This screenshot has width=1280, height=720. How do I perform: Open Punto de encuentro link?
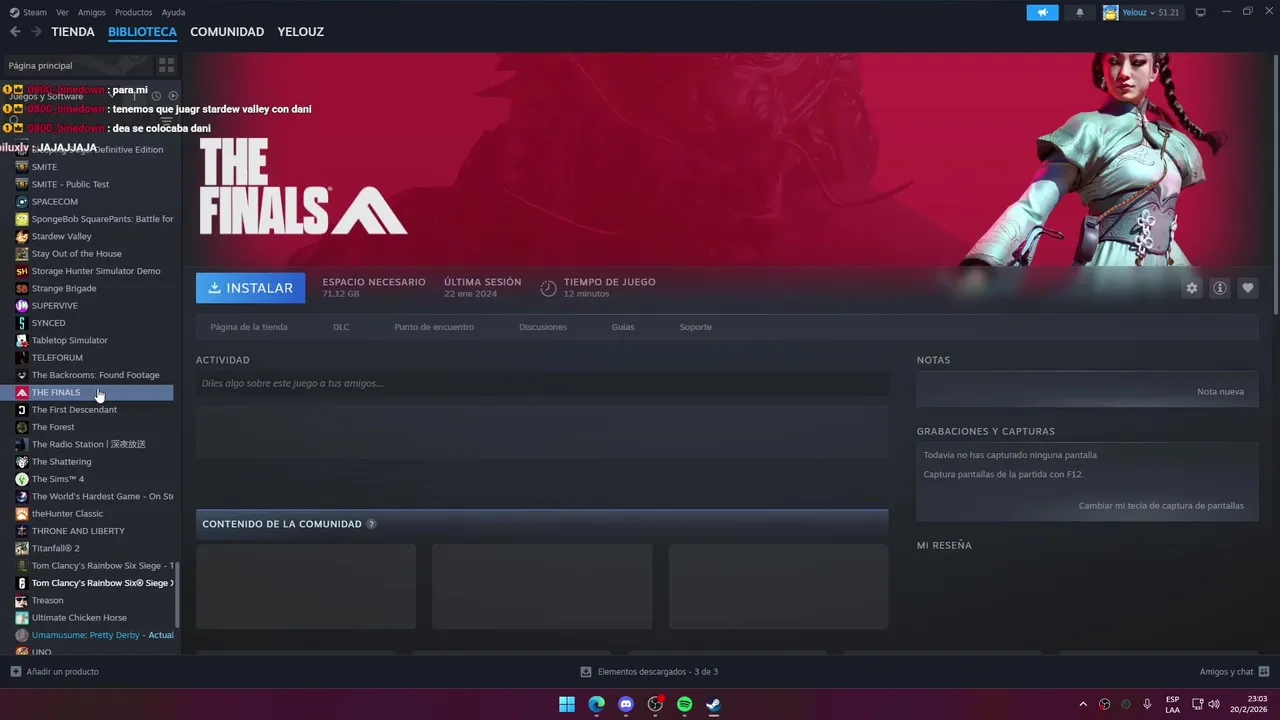point(434,327)
